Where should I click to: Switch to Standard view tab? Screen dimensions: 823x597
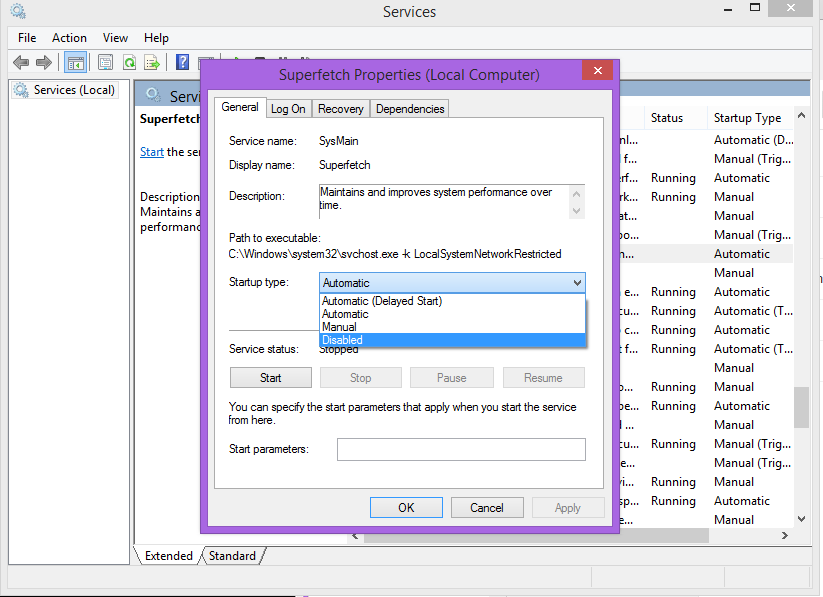[x=232, y=556]
